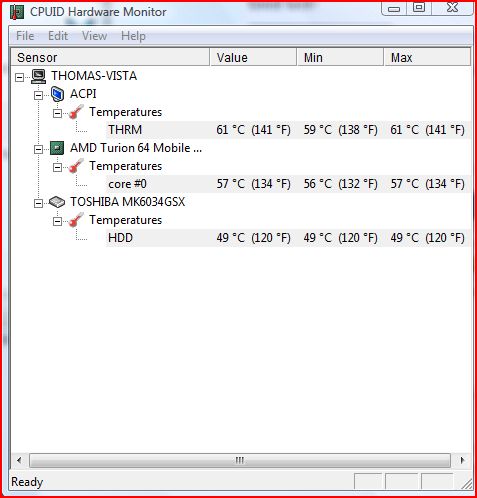Viewport: 477px width, 498px height.
Task: Click the Value column header
Action: click(x=253, y=57)
